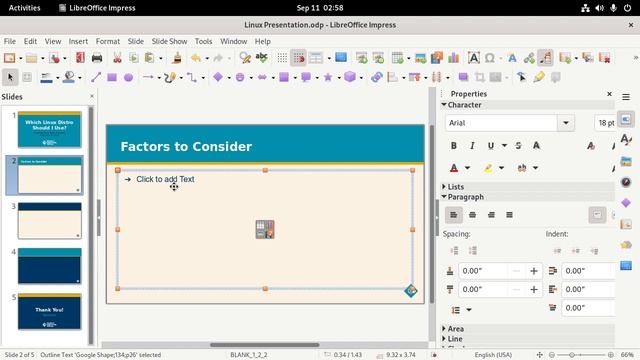Apply font color red A swatch
The height and width of the screenshot is (360, 640).
tap(454, 168)
